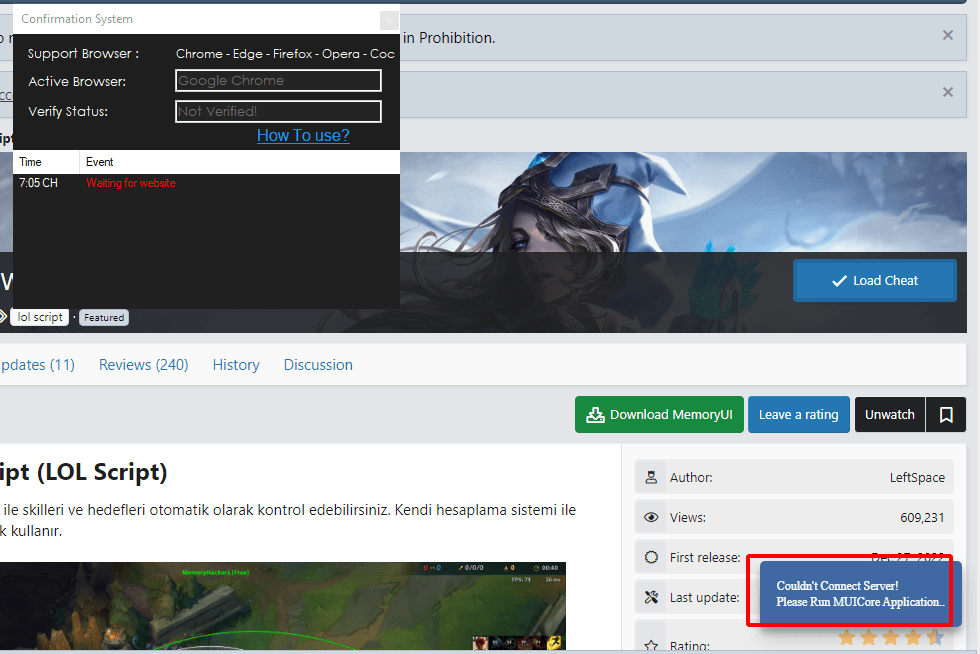The width and height of the screenshot is (980, 654).
Task: Click the download icon in Download MemoryUI
Action: [x=595, y=415]
